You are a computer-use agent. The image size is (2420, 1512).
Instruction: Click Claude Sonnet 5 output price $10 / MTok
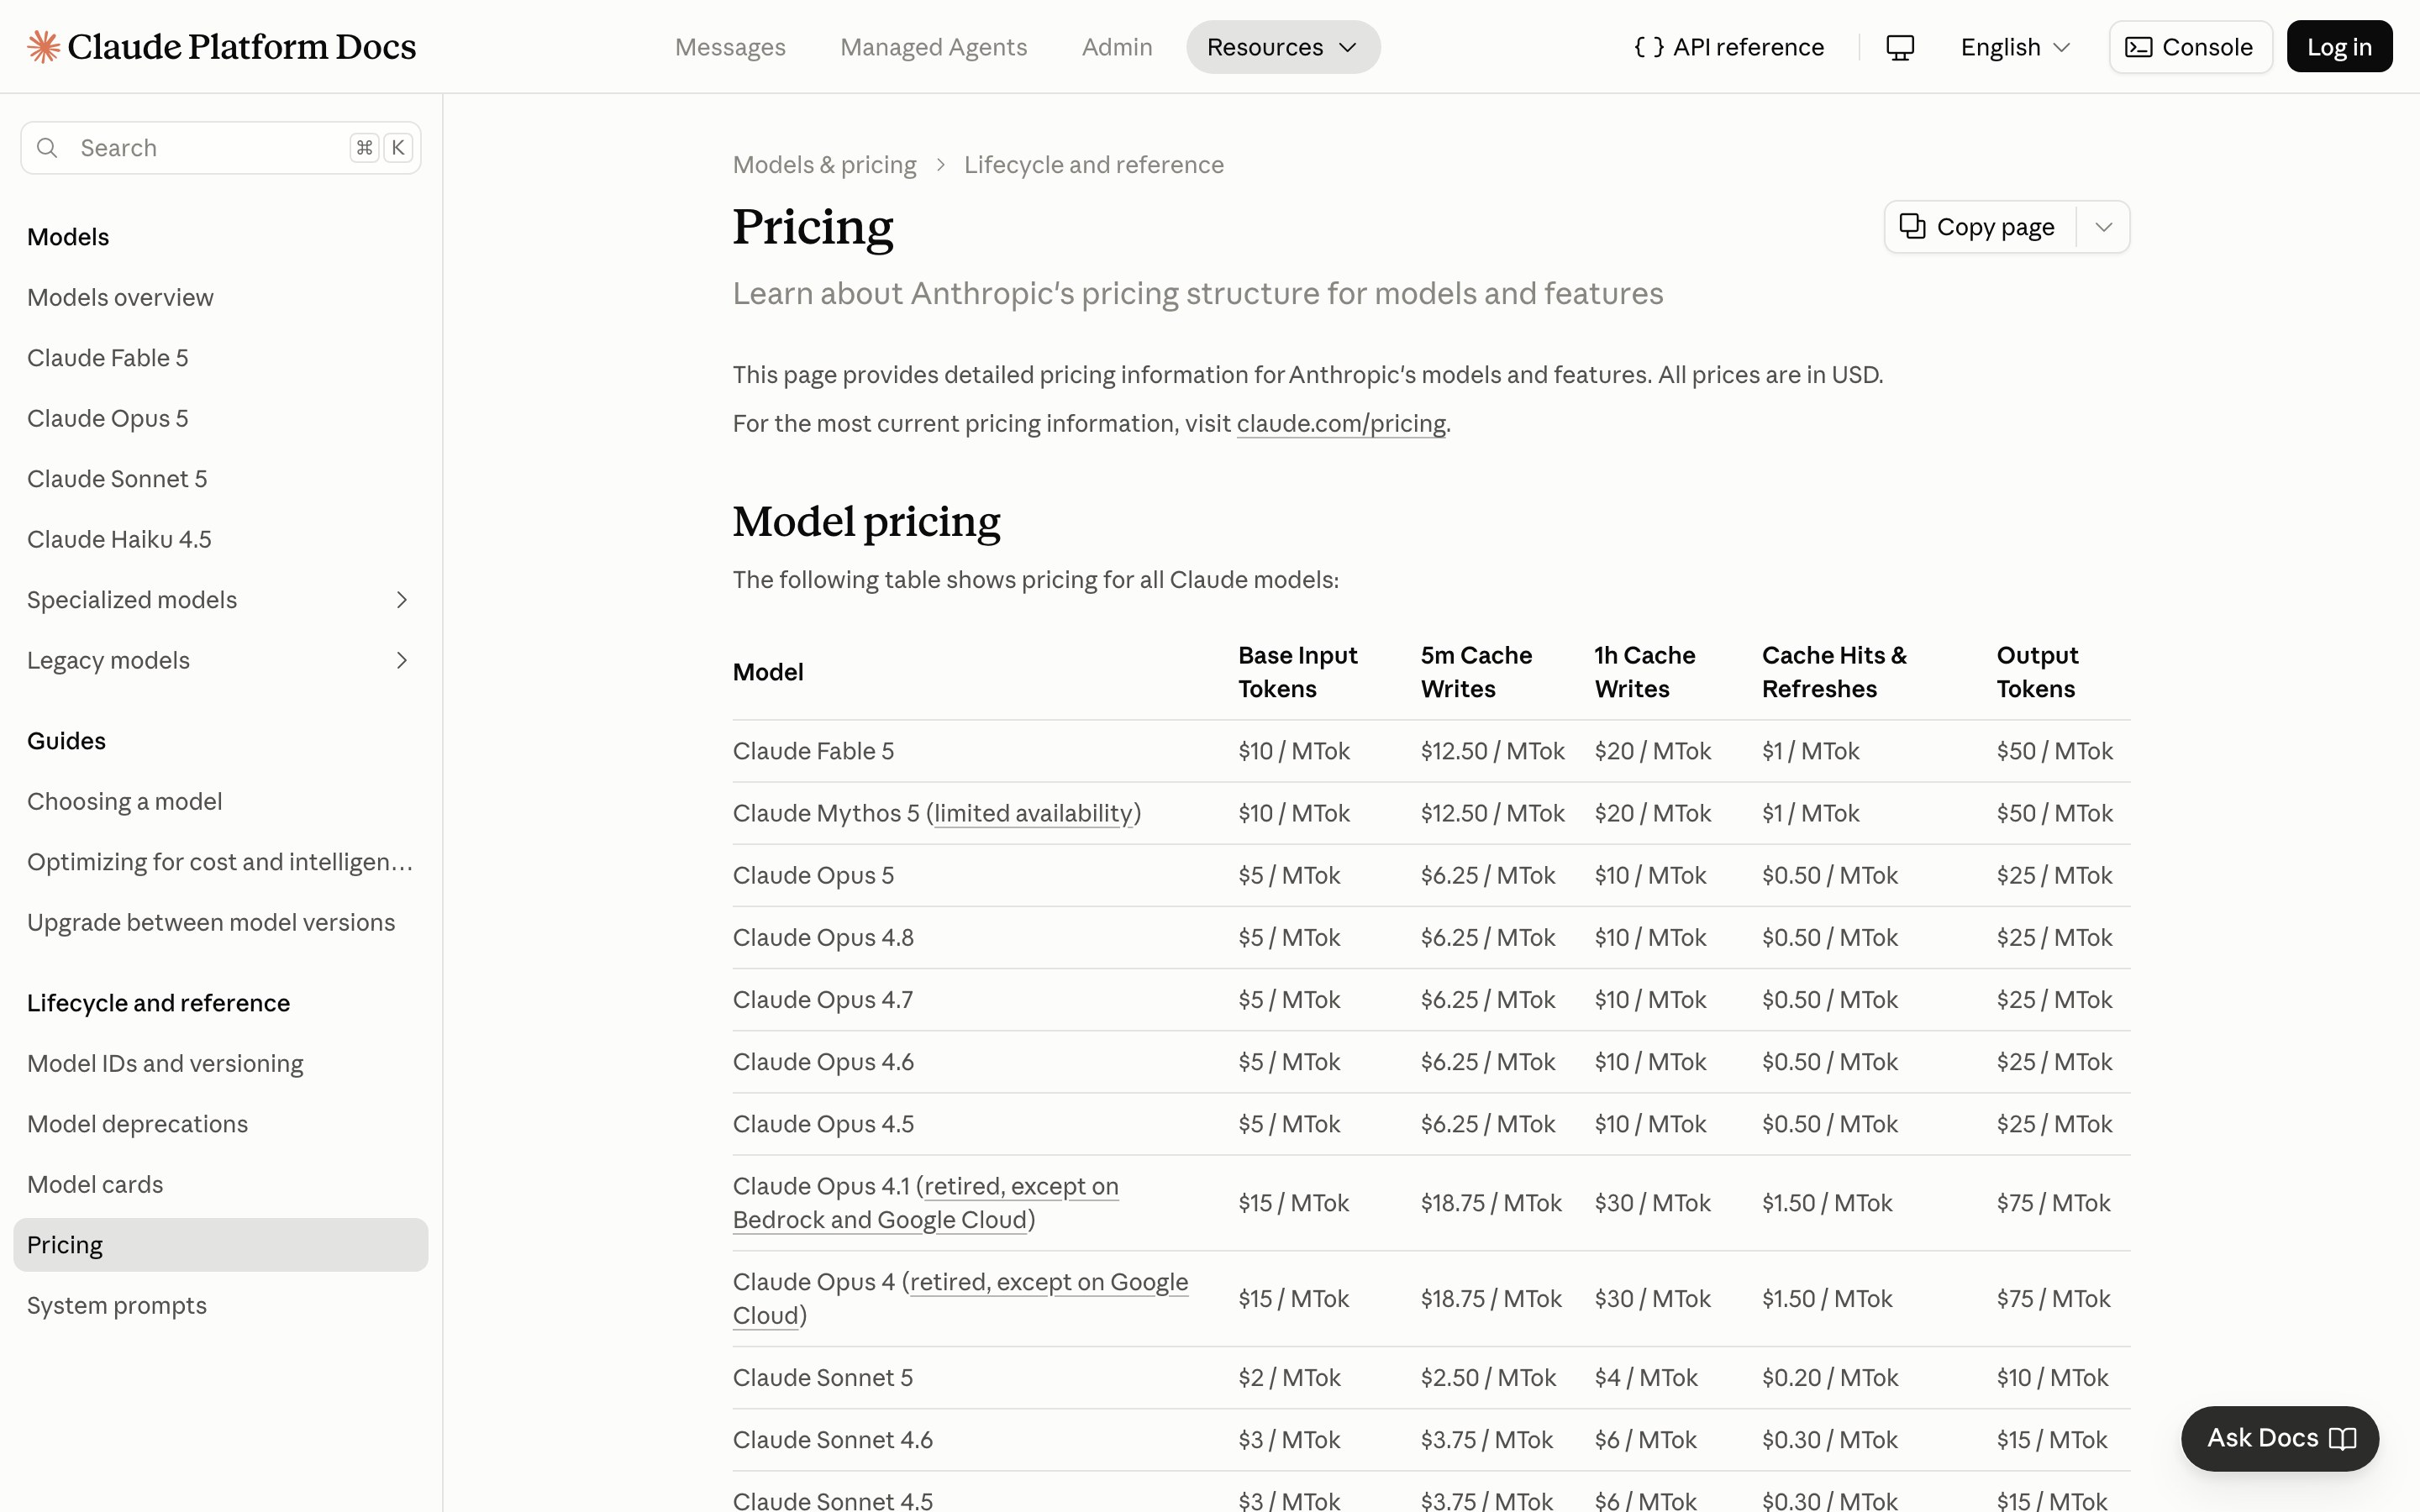pos(2052,1378)
